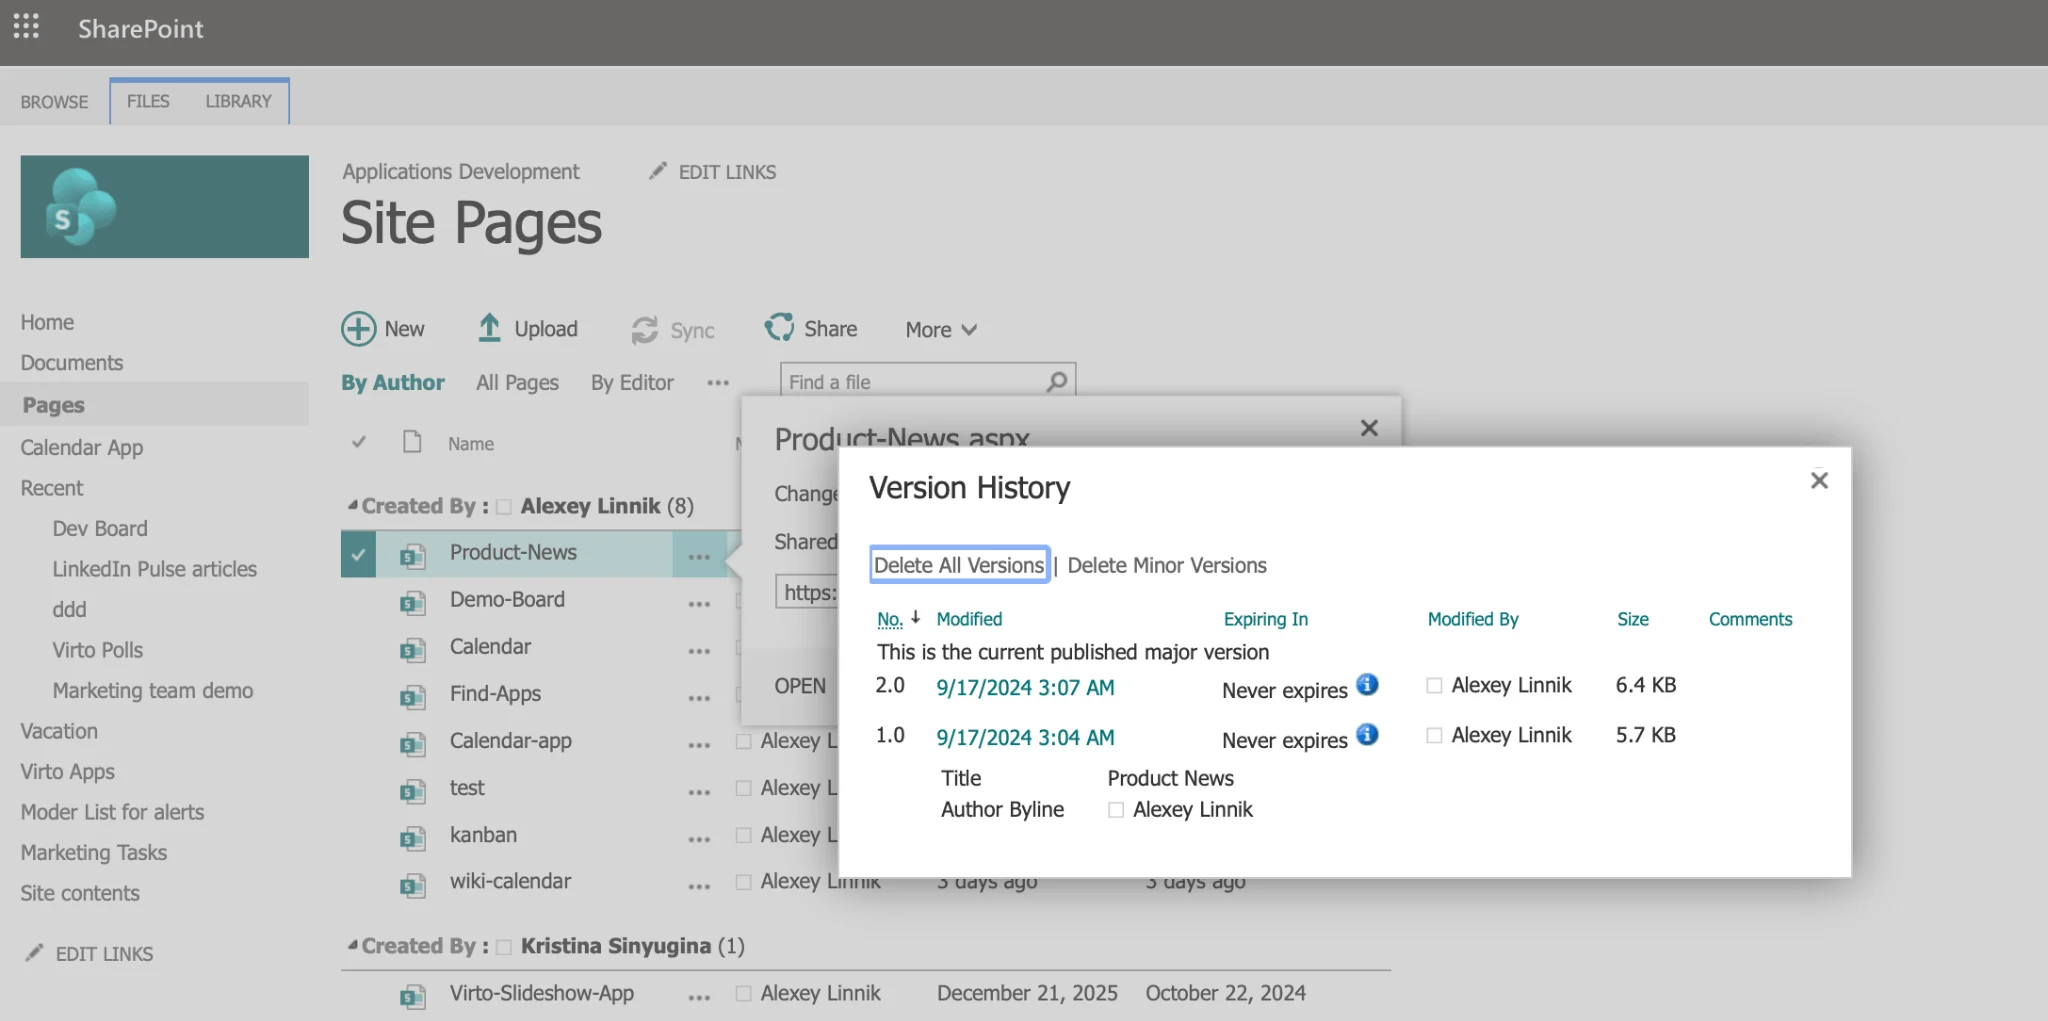Screen dimensions: 2048x1021
Task: Open ellipsis menu for wiki-calendar
Action: pyautogui.click(x=699, y=885)
